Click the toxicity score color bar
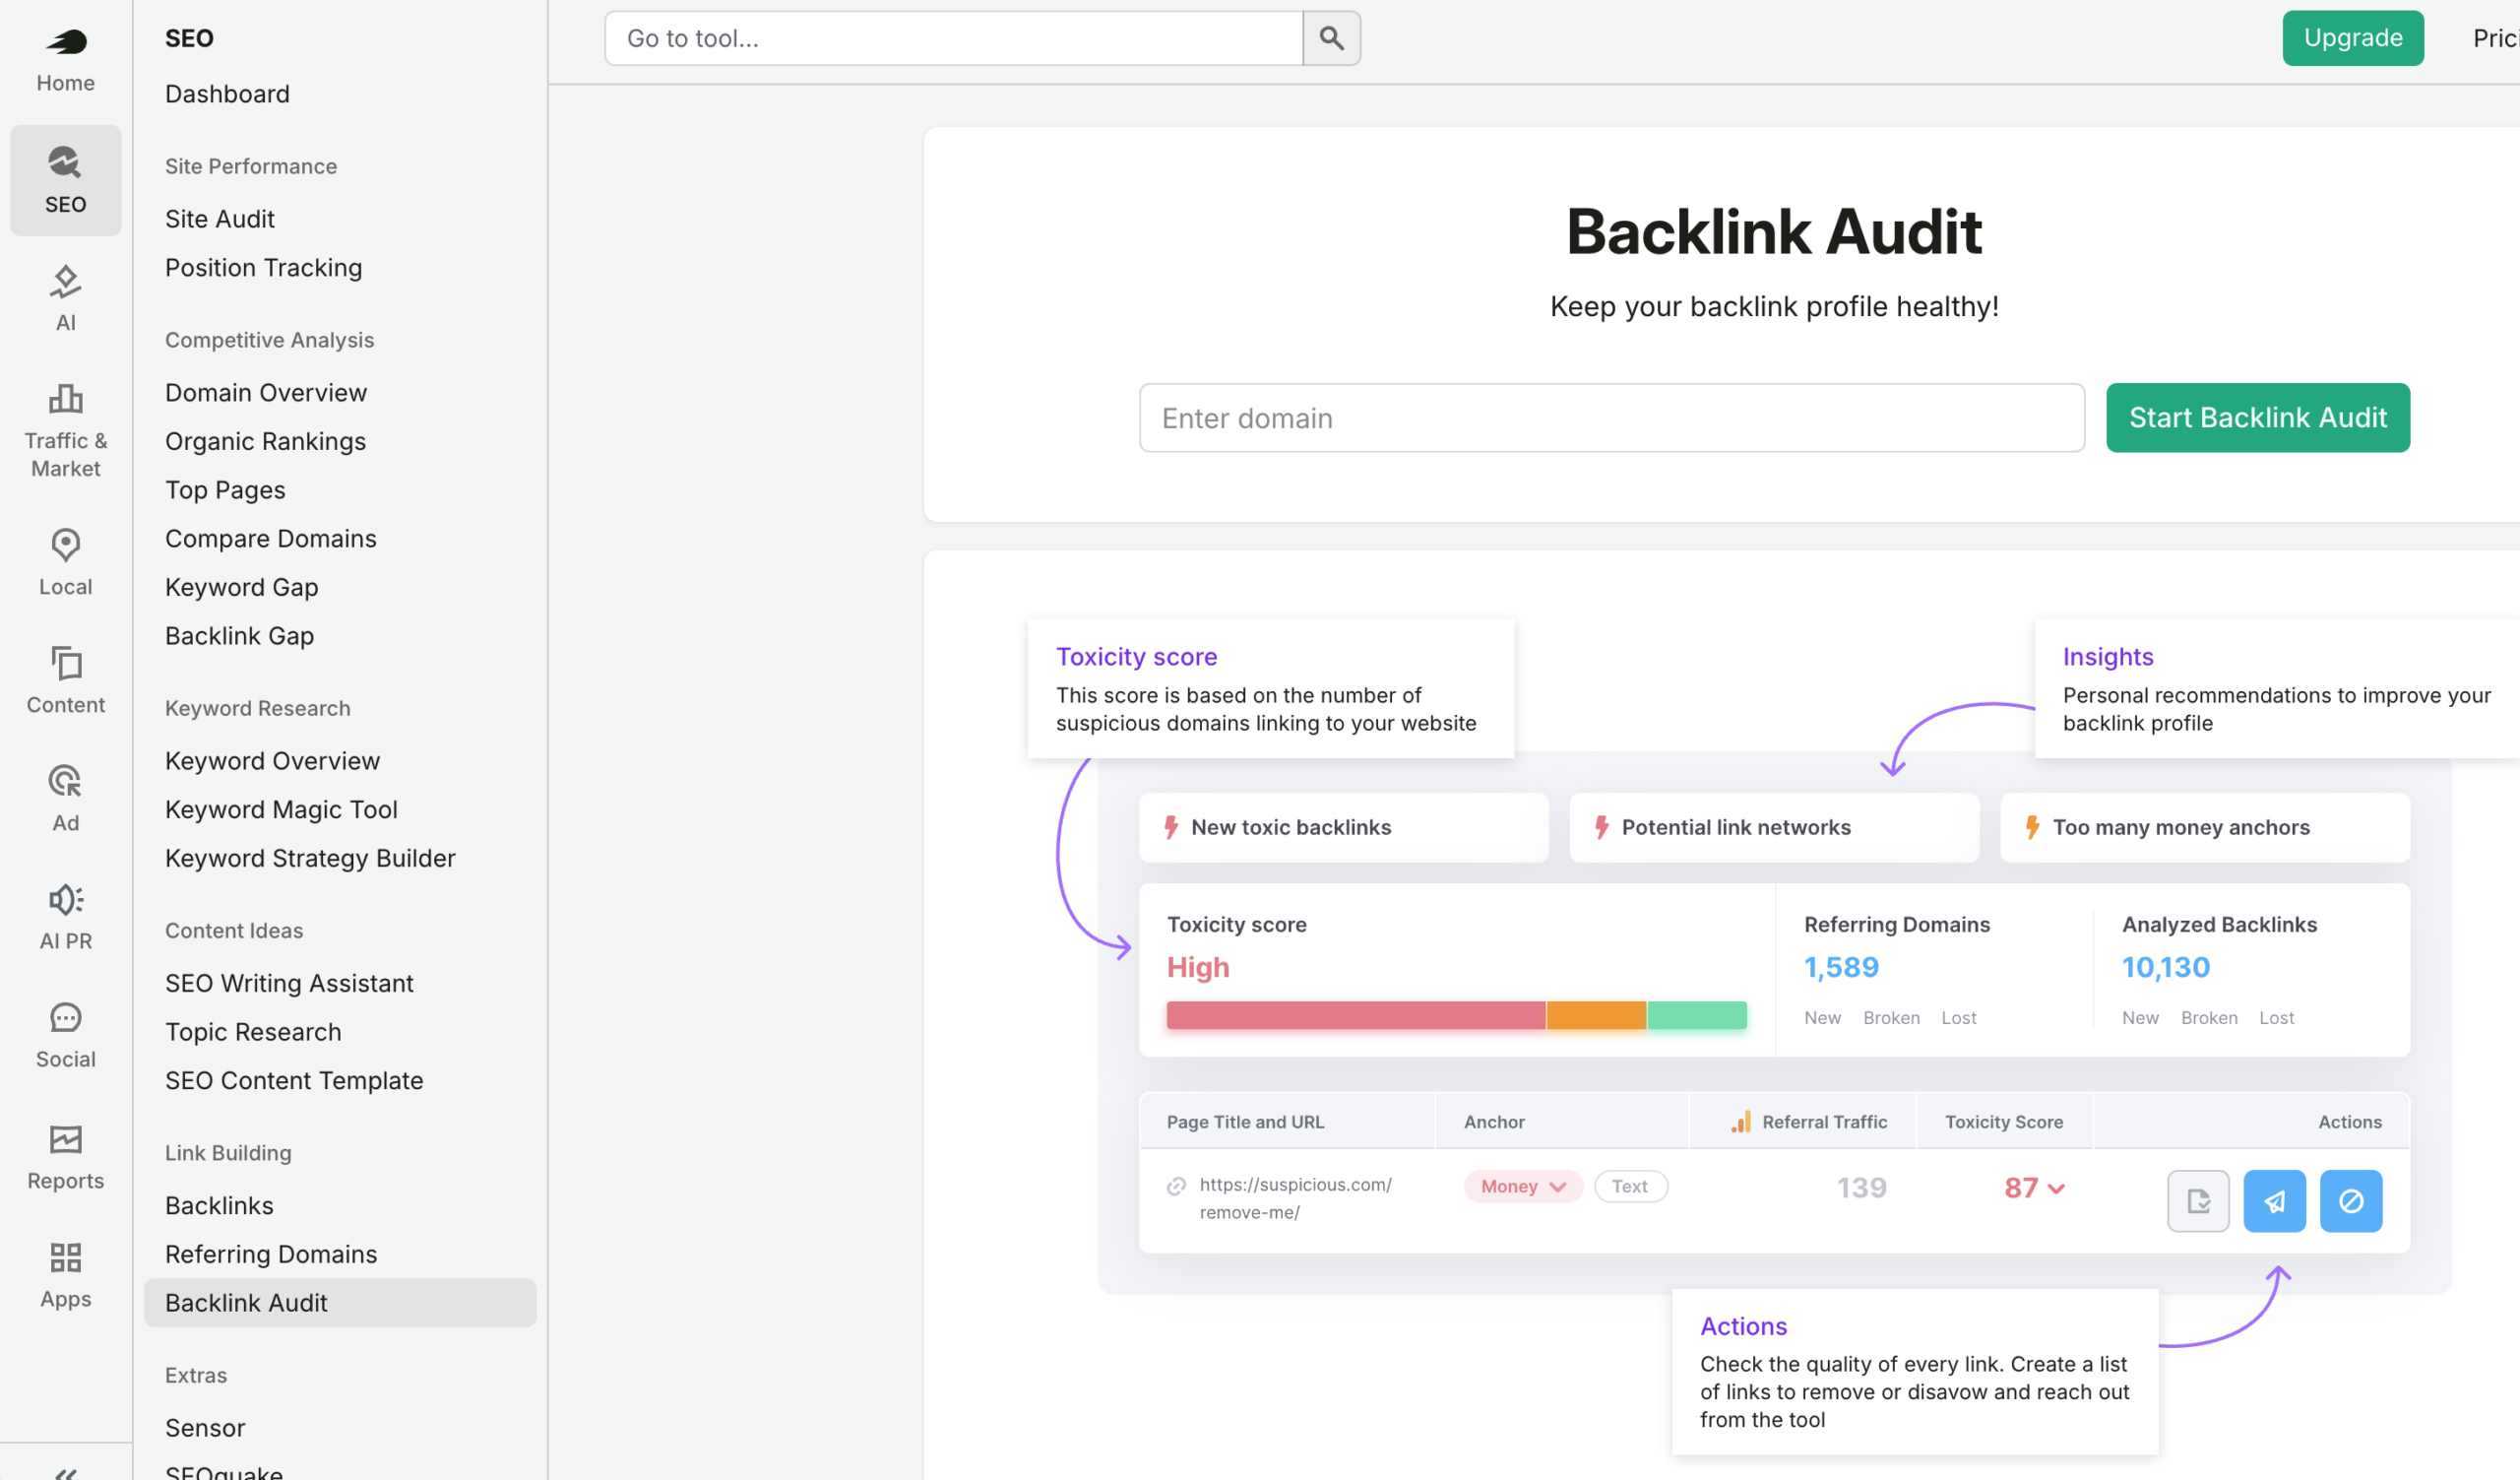2520x1480 pixels. 1456,1014
